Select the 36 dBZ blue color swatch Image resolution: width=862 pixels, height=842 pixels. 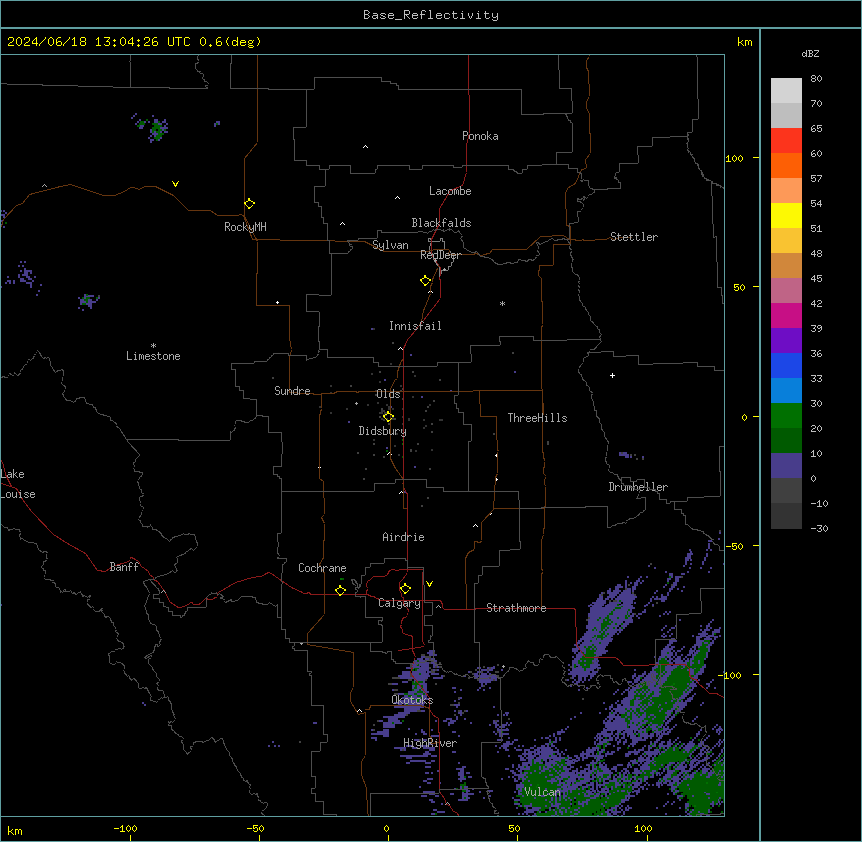pos(786,365)
